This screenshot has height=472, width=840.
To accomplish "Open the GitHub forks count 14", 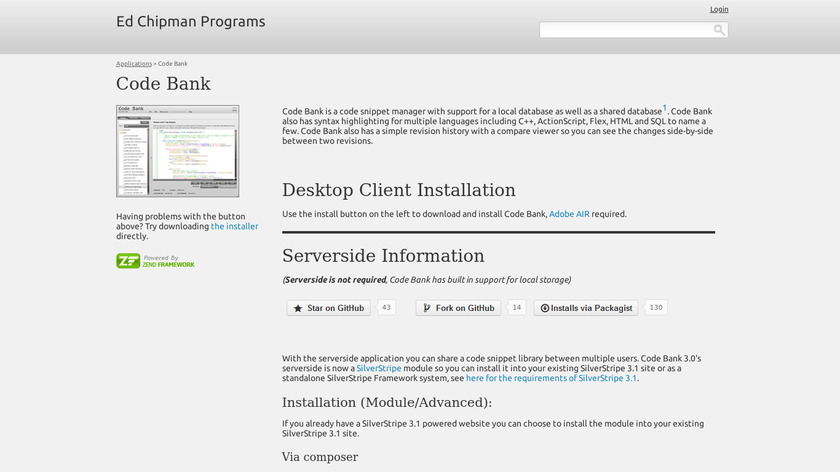I will pos(516,308).
